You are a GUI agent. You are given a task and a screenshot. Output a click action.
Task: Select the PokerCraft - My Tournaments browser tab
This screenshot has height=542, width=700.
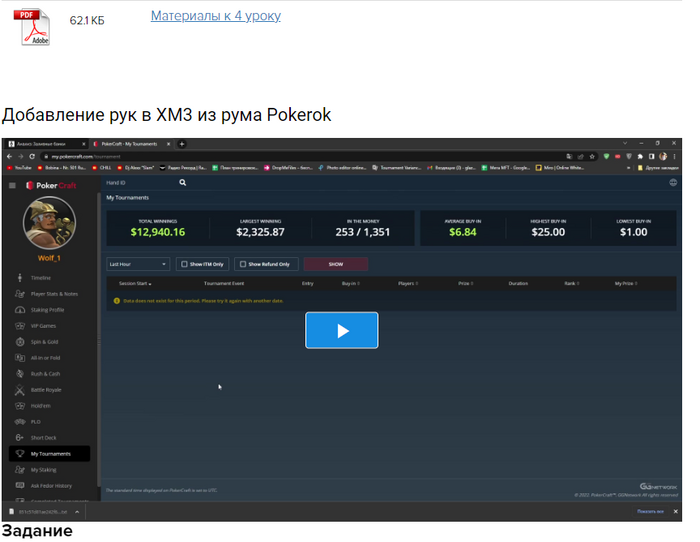coord(131,144)
